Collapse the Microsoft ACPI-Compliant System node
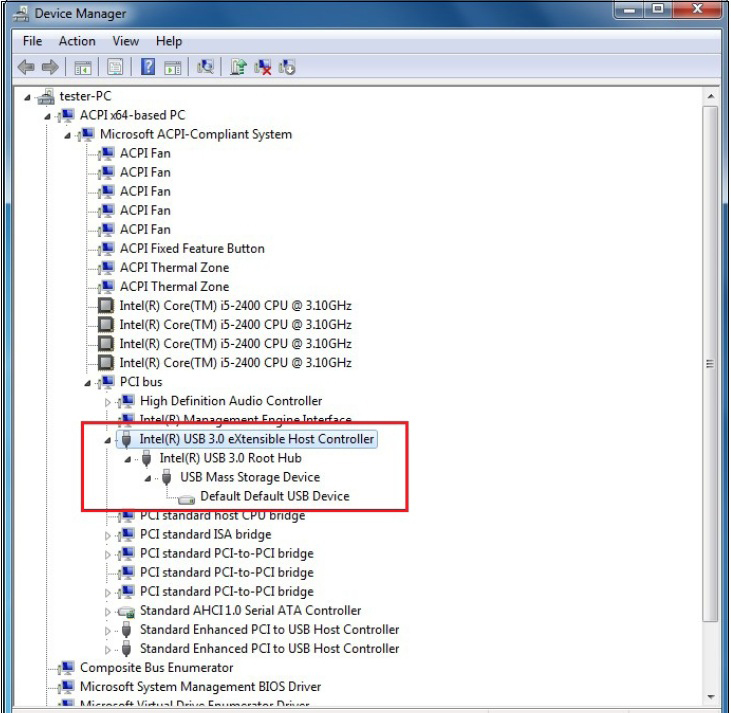The height and width of the screenshot is (713, 731). 67,136
